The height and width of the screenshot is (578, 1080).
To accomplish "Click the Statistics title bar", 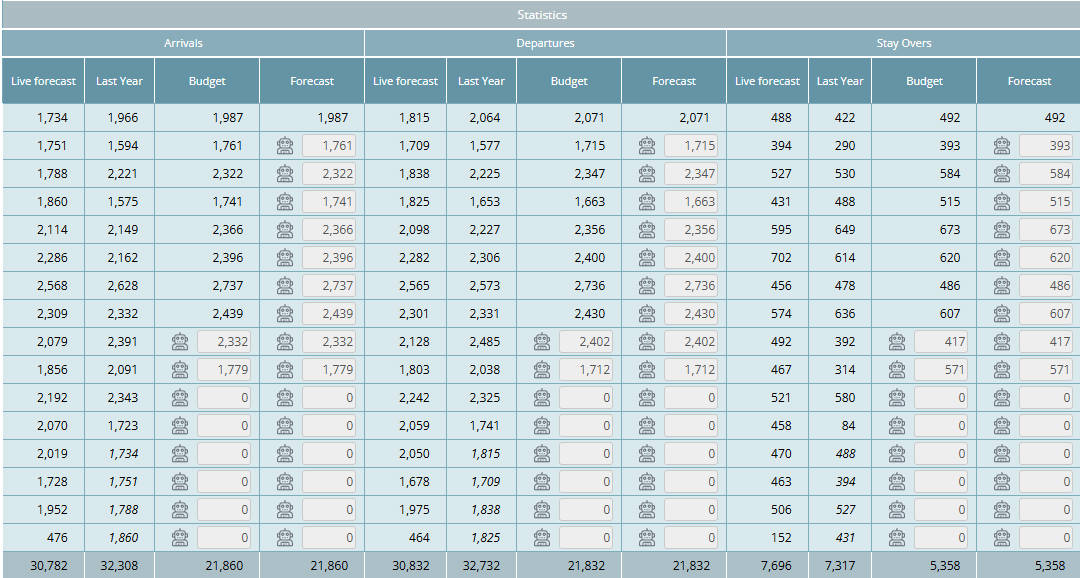I will pos(541,15).
